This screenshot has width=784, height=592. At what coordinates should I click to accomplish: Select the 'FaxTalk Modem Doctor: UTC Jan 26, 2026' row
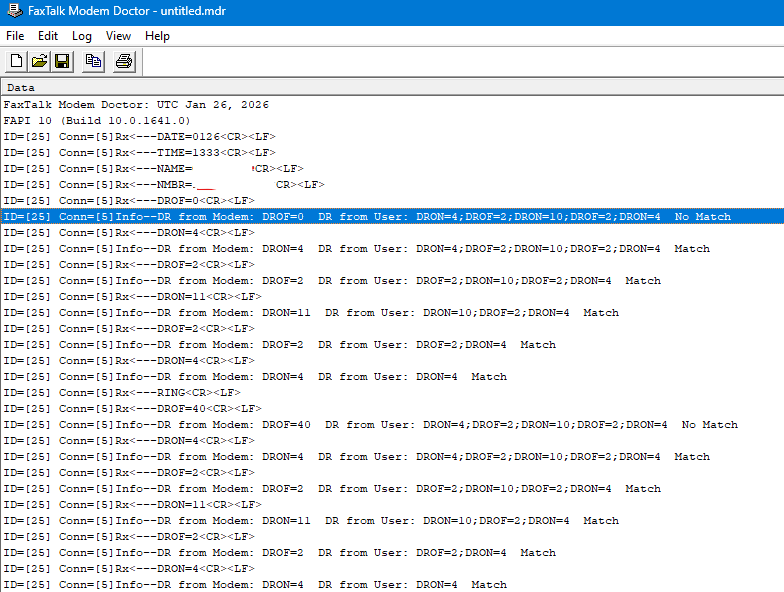[392, 104]
